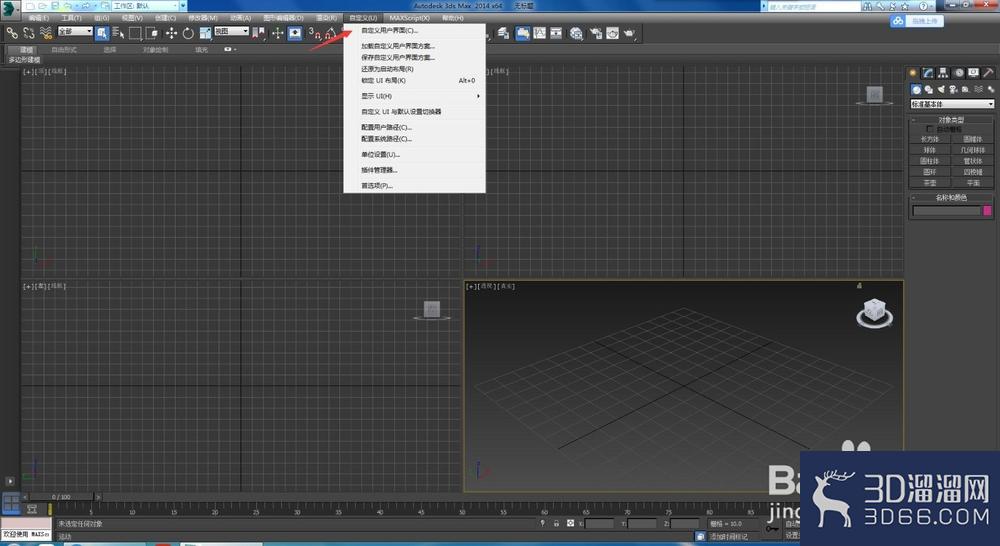The height and width of the screenshot is (546, 1000).
Task: Click the Select and Manipulate icon
Action: click(278, 33)
